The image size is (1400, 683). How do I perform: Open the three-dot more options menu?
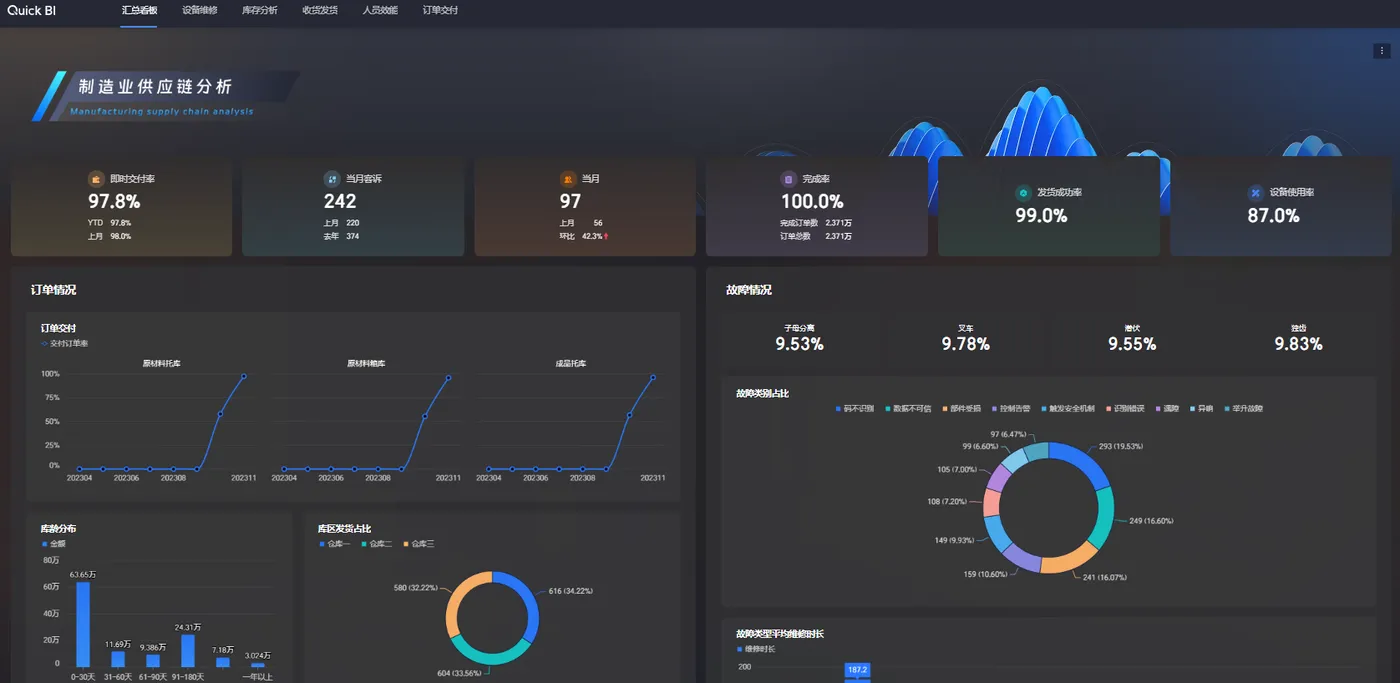1382,51
